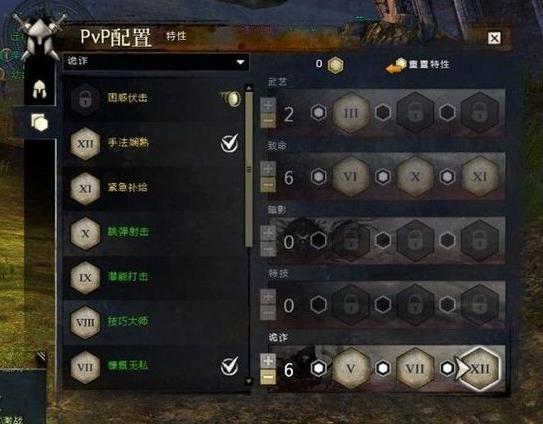The width and height of the screenshot is (543, 424).
Task: Click the scroll down arrow of the trait list
Action: (x=249, y=381)
